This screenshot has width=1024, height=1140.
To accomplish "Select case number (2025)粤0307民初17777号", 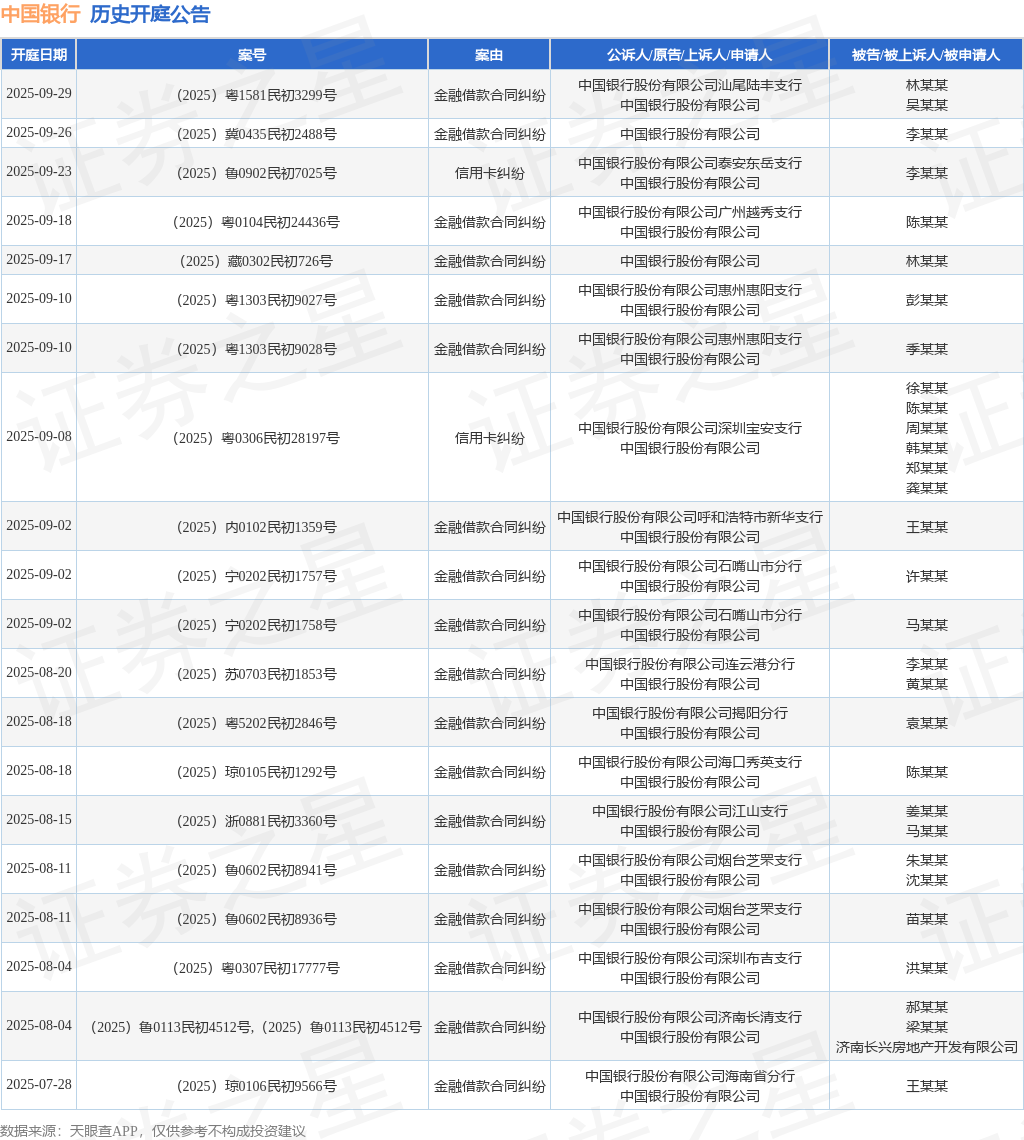I will point(256,968).
